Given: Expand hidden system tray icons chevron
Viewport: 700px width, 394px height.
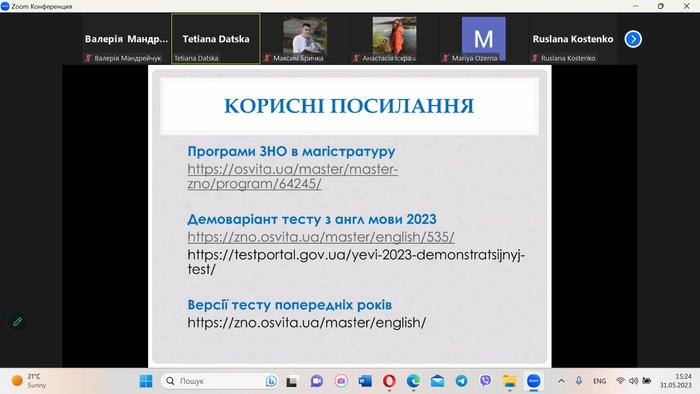Looking at the screenshot, I should pos(561,381).
